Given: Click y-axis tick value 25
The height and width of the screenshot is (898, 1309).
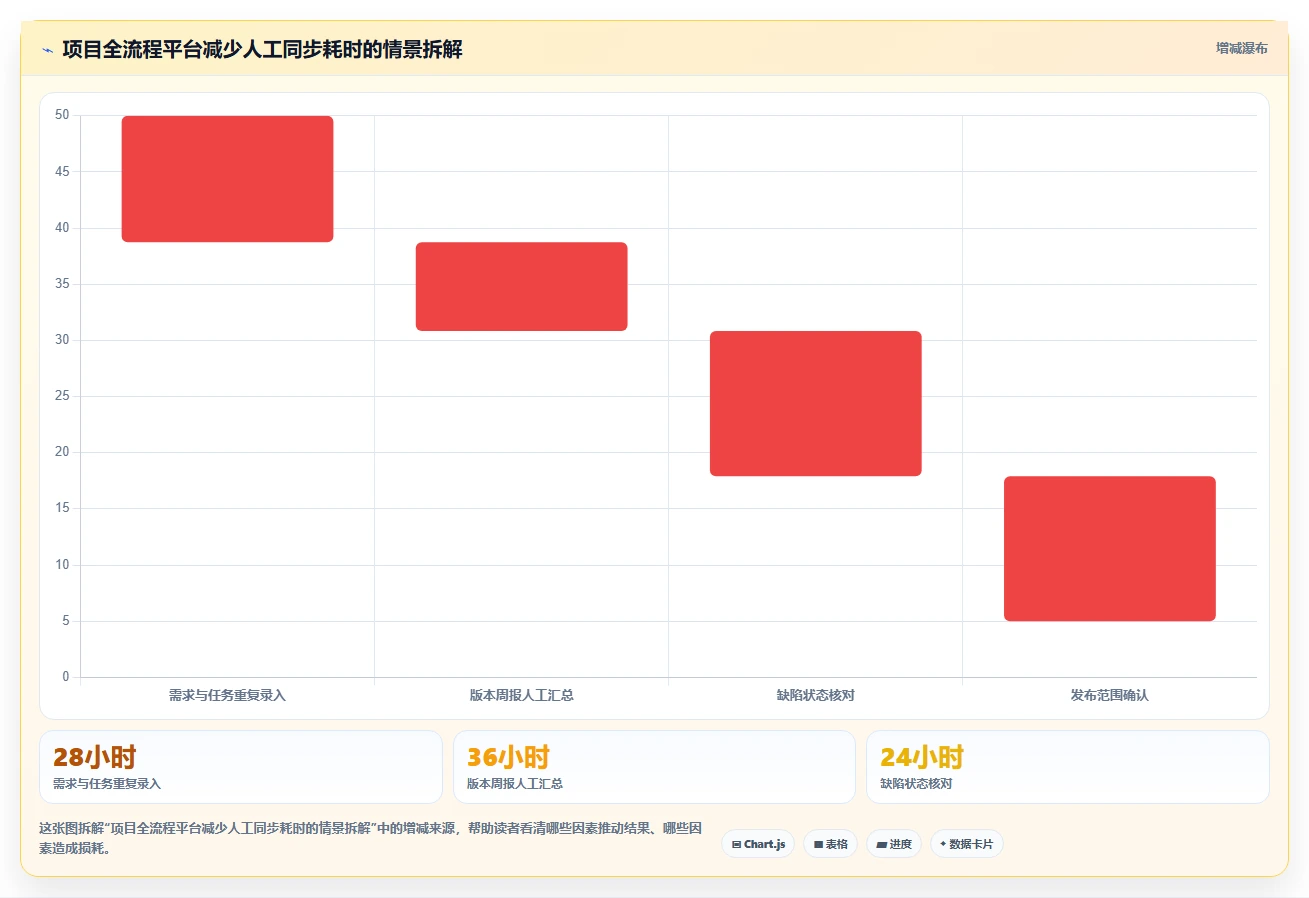Looking at the screenshot, I should coord(63,396).
